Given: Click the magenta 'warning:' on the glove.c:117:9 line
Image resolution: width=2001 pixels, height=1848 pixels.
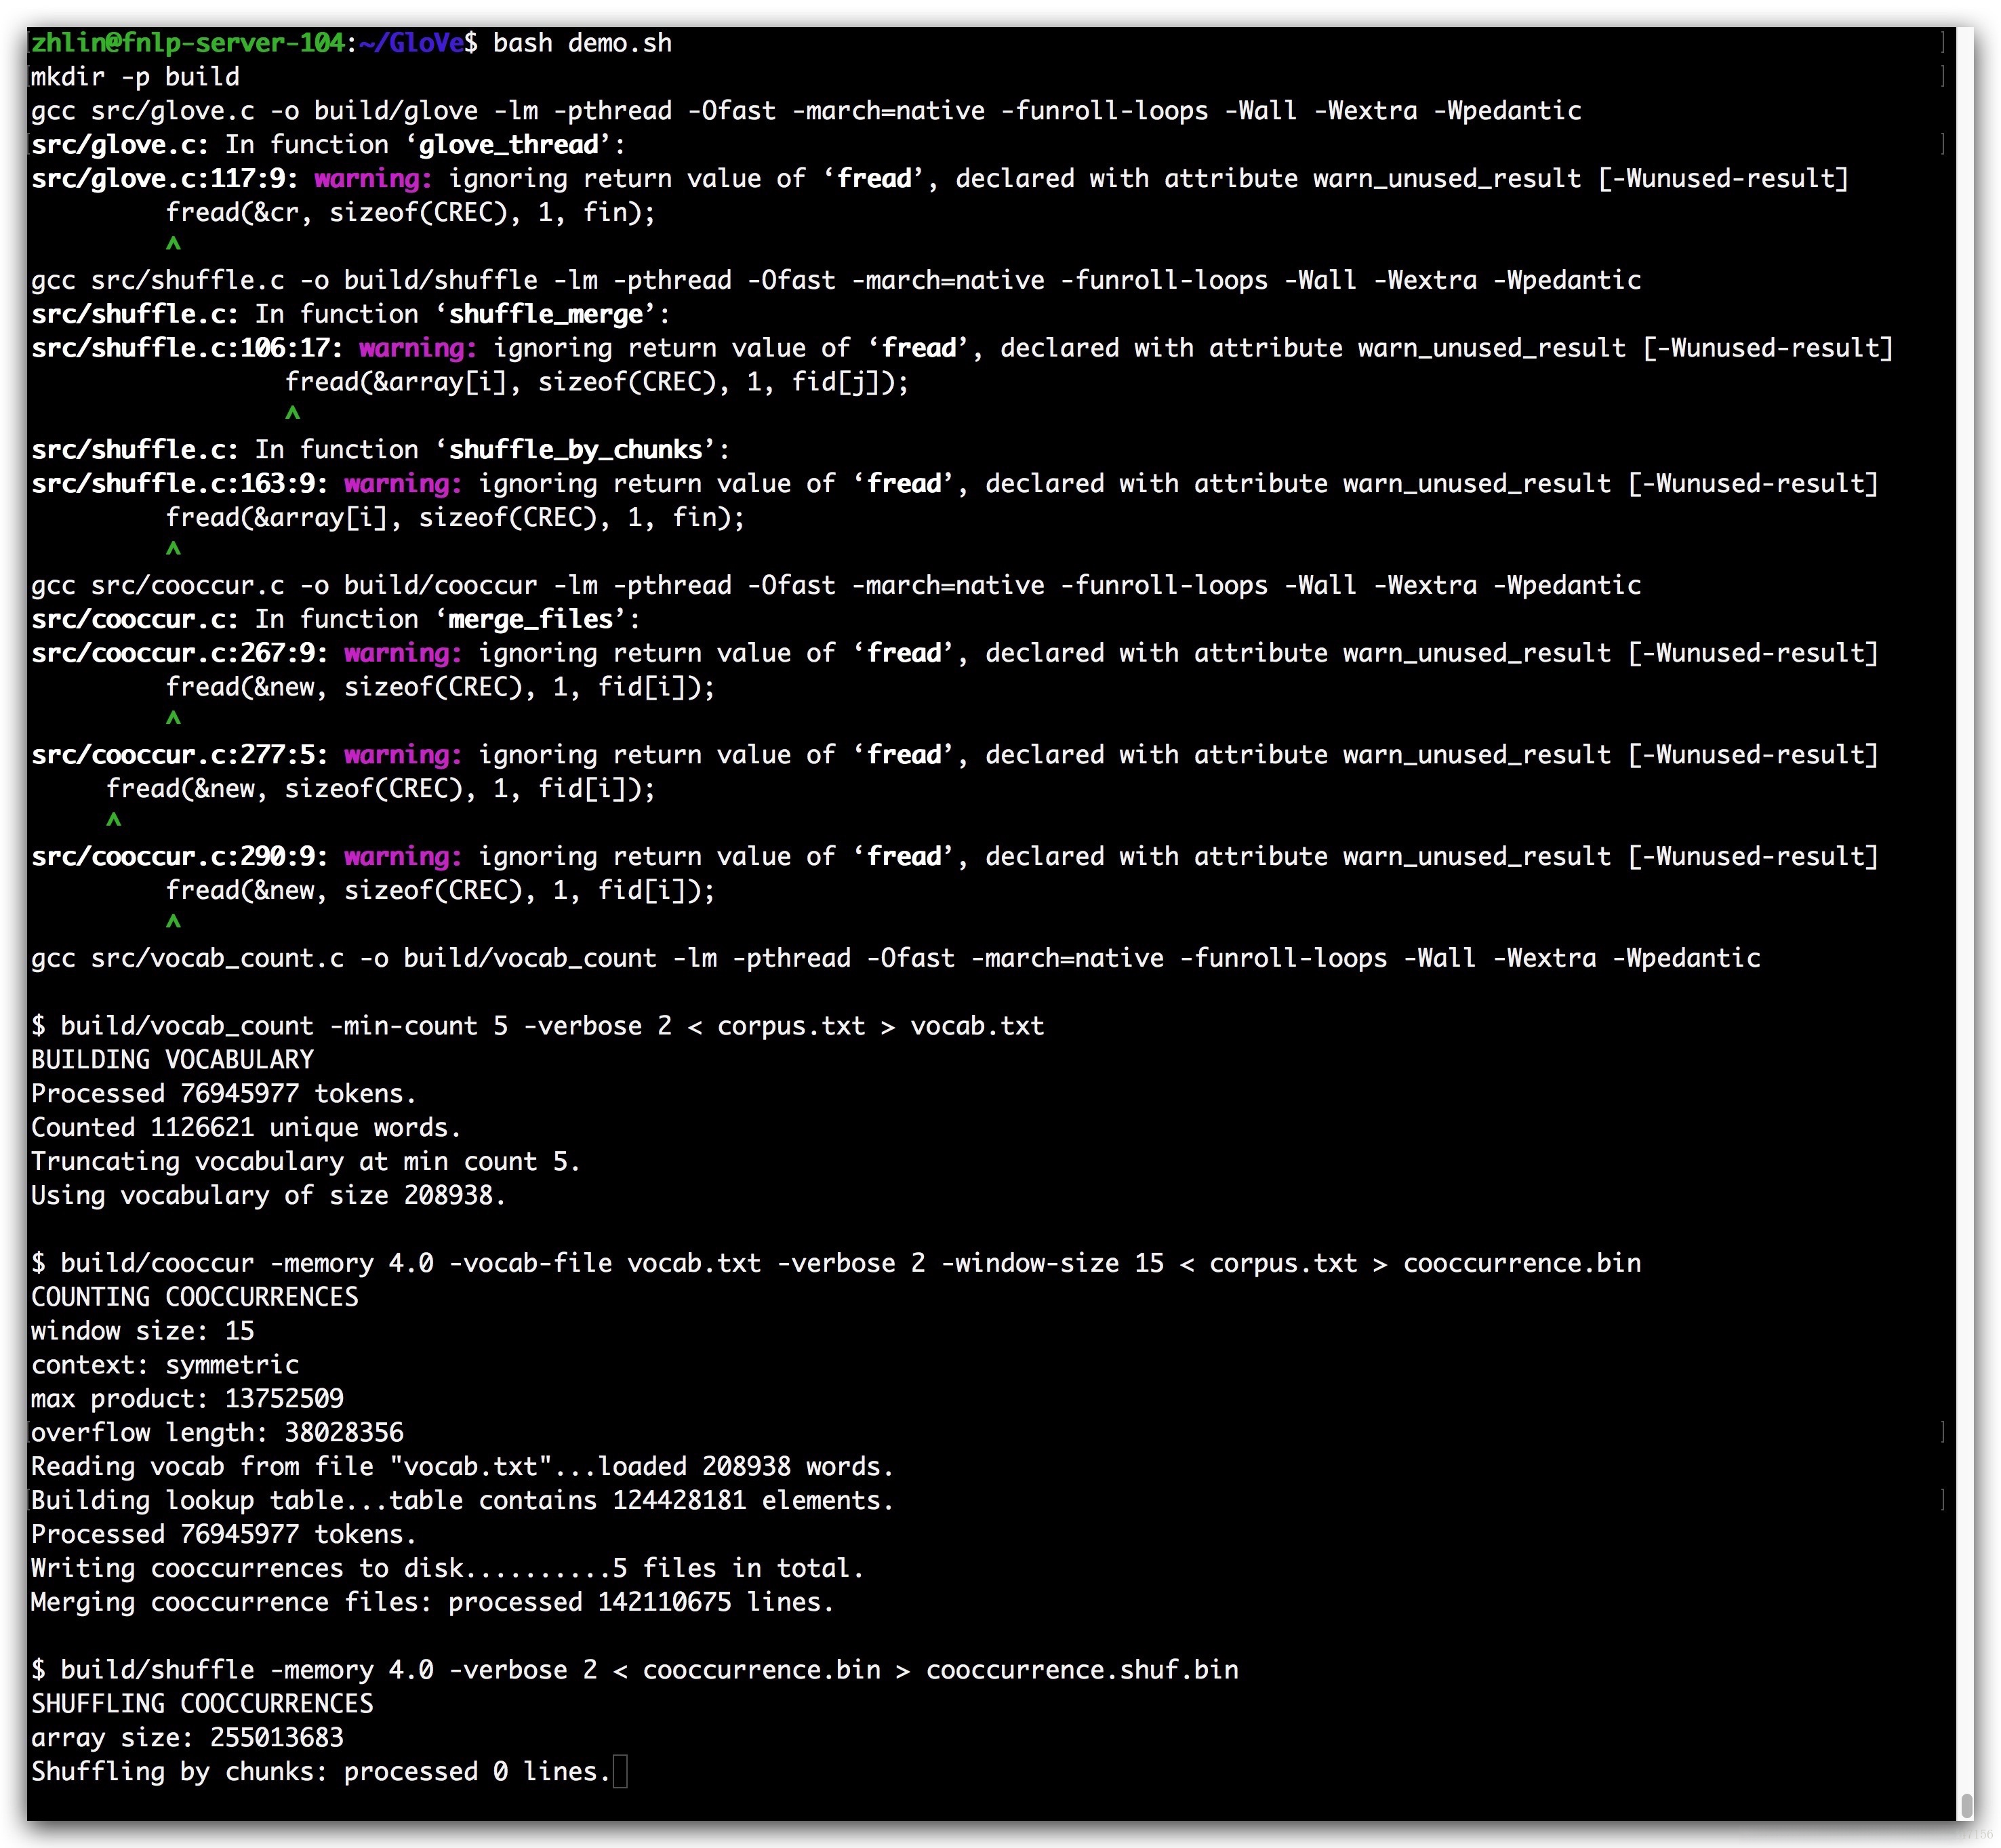Looking at the screenshot, I should (x=372, y=178).
